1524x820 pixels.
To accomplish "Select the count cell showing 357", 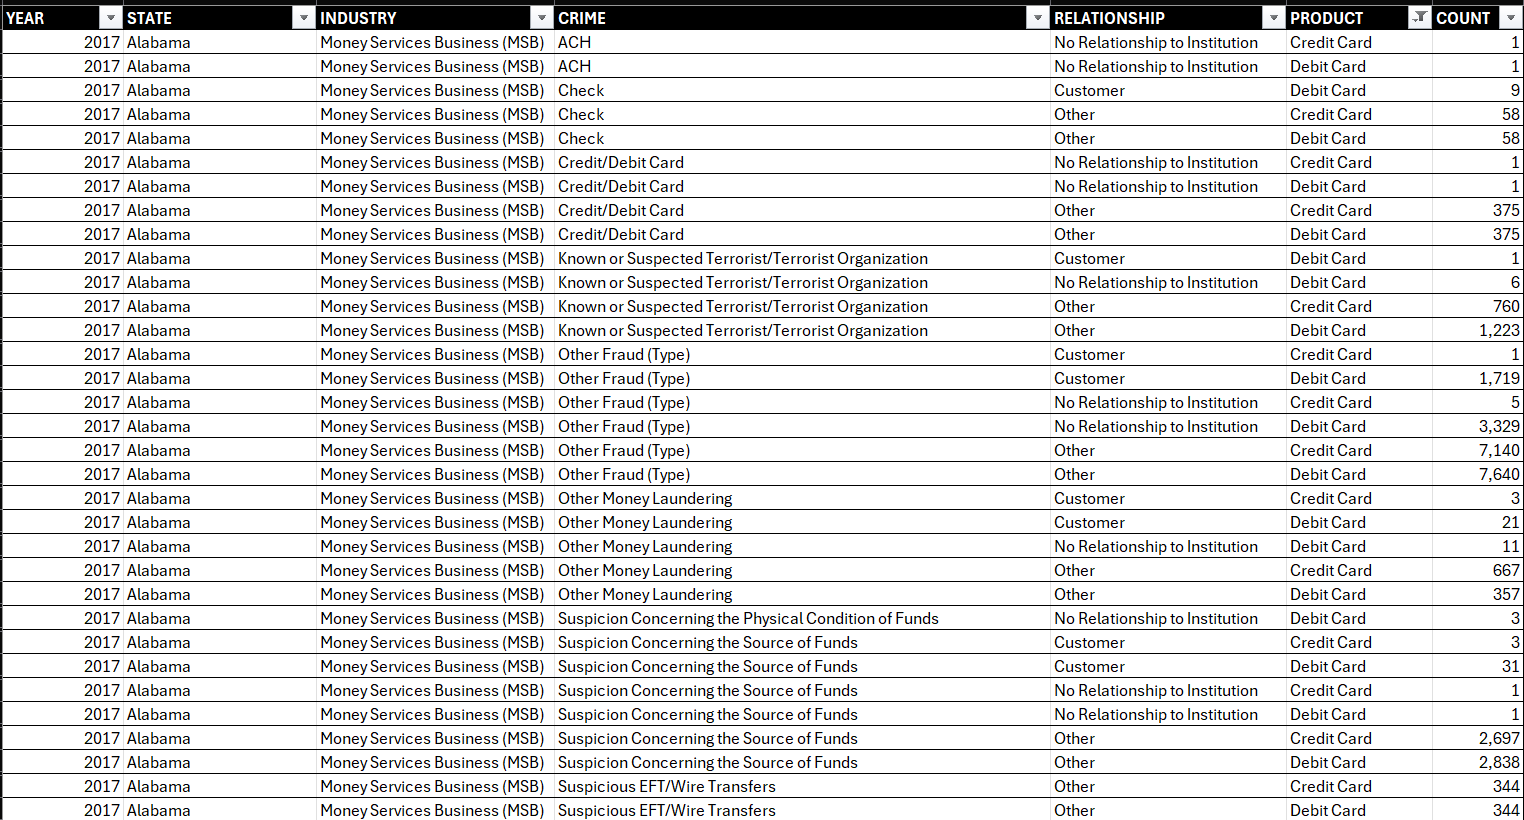I will point(1478,594).
